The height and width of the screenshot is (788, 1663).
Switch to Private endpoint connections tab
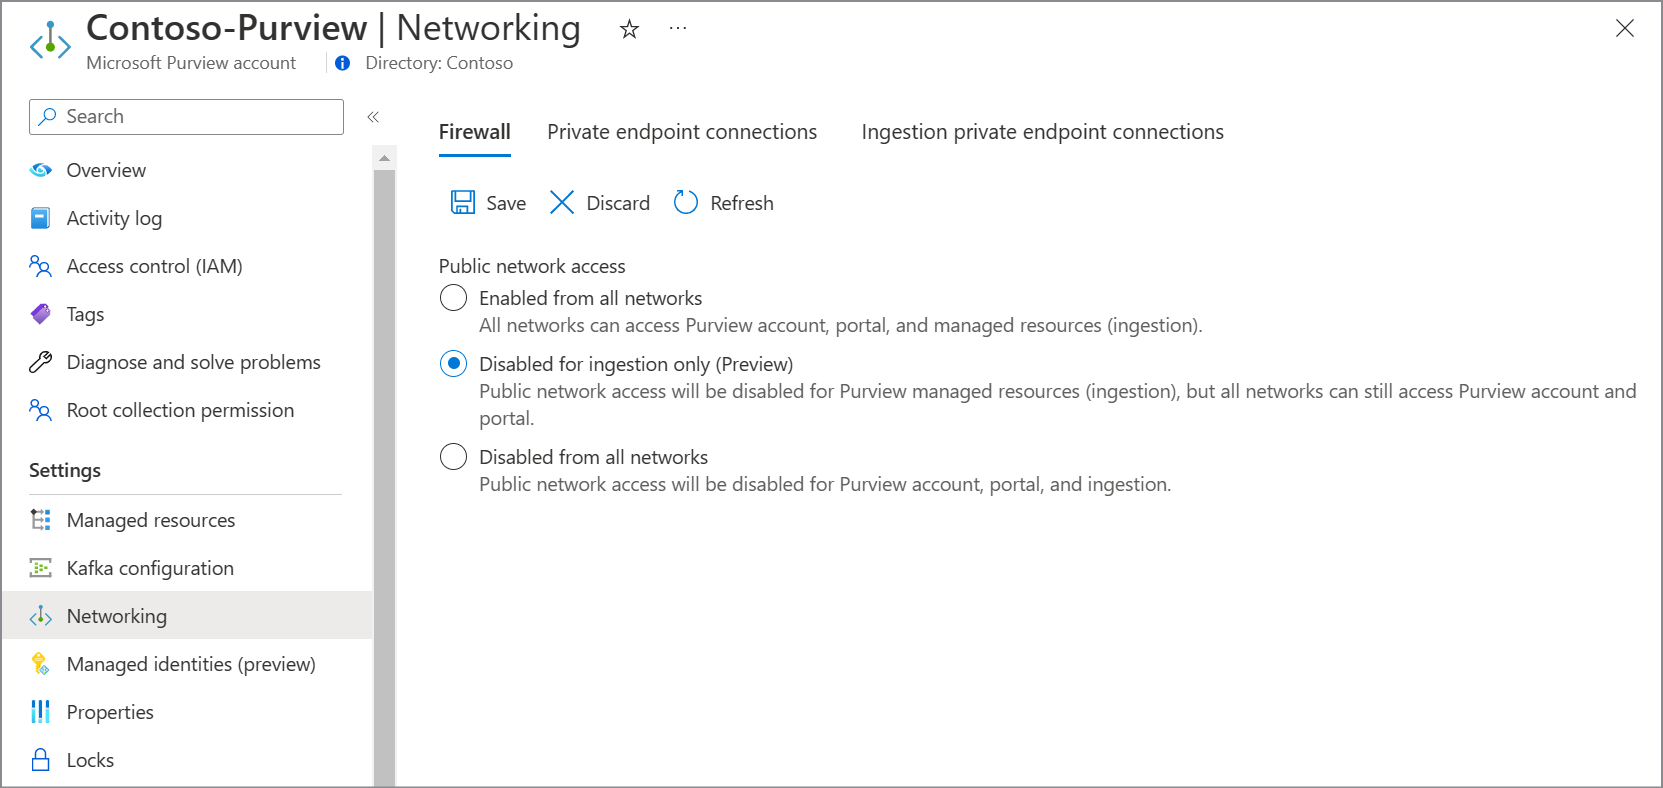pyautogui.click(x=681, y=131)
